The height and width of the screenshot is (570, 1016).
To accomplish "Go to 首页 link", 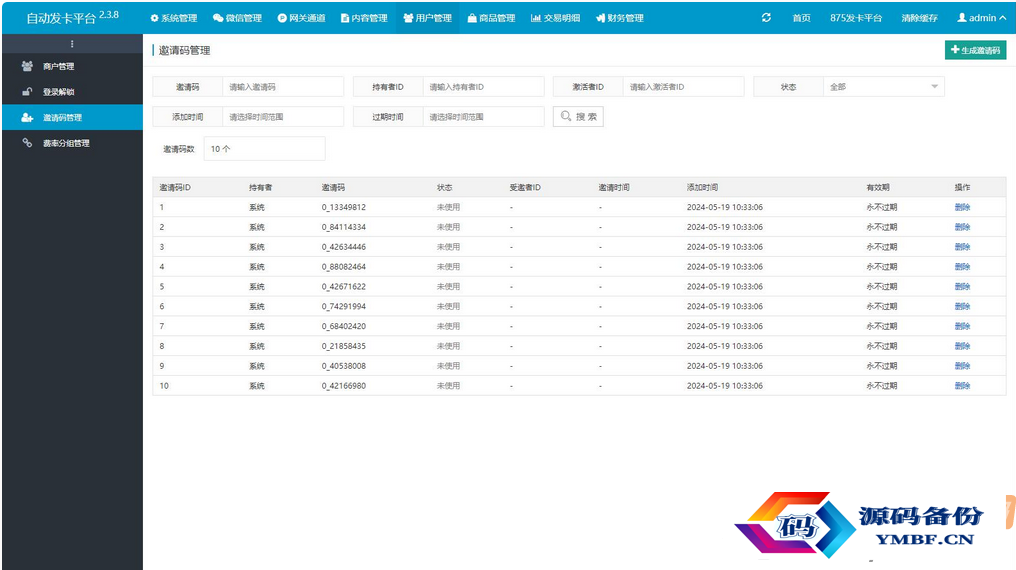I will pyautogui.click(x=802, y=18).
